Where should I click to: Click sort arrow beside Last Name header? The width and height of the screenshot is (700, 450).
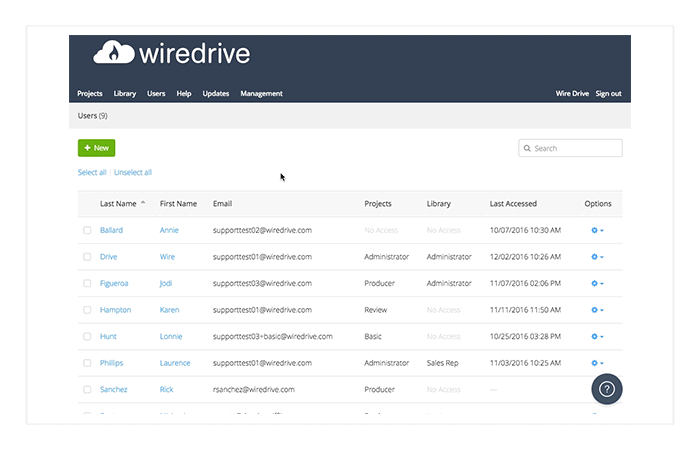coord(143,203)
